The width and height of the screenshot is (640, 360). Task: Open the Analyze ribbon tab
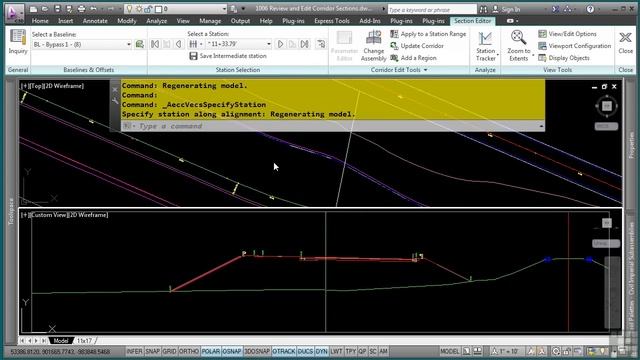[x=156, y=21]
